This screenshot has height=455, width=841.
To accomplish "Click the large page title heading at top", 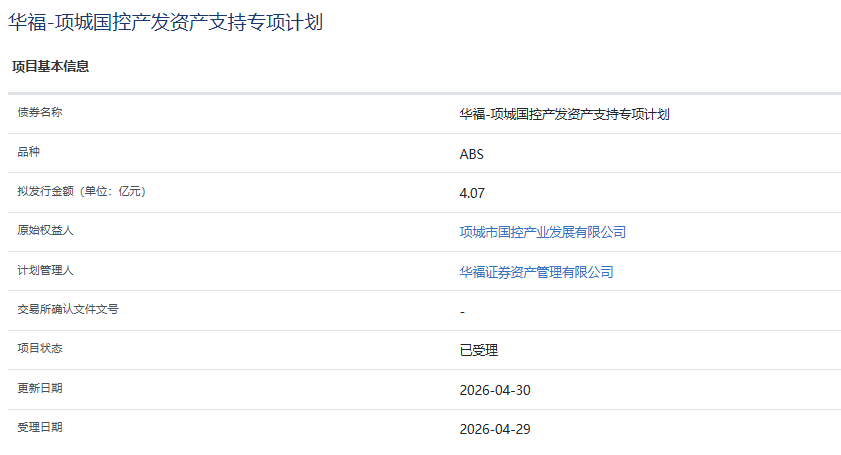I will click(x=165, y=22).
